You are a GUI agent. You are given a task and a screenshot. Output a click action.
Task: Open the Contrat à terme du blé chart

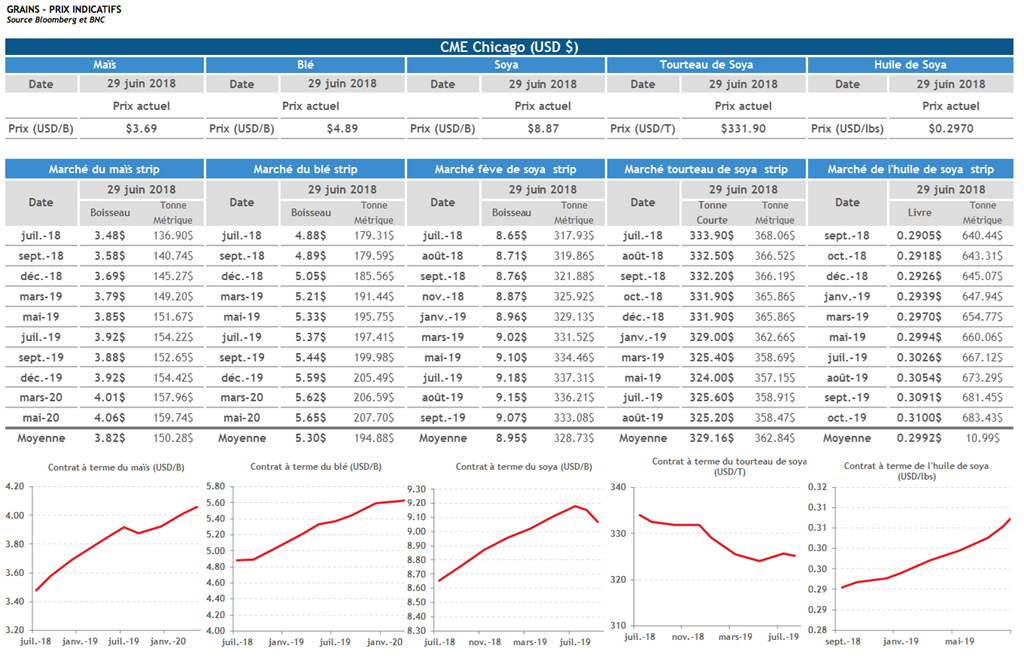[315, 555]
